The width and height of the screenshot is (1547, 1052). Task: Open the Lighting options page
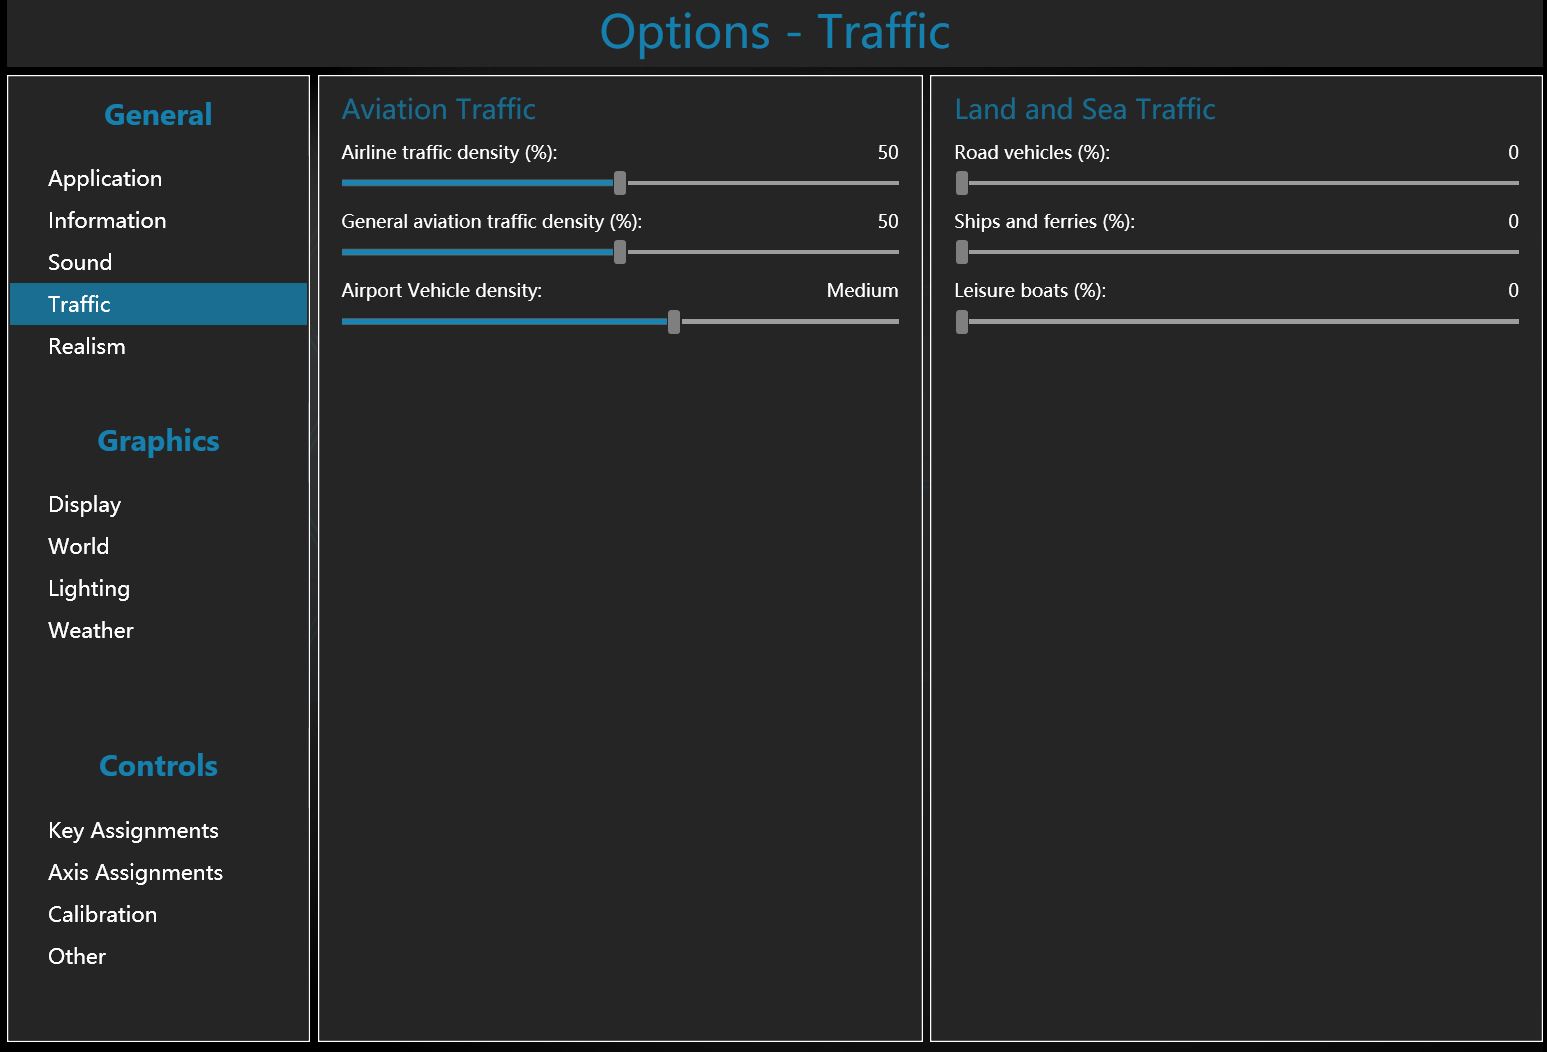(x=89, y=588)
